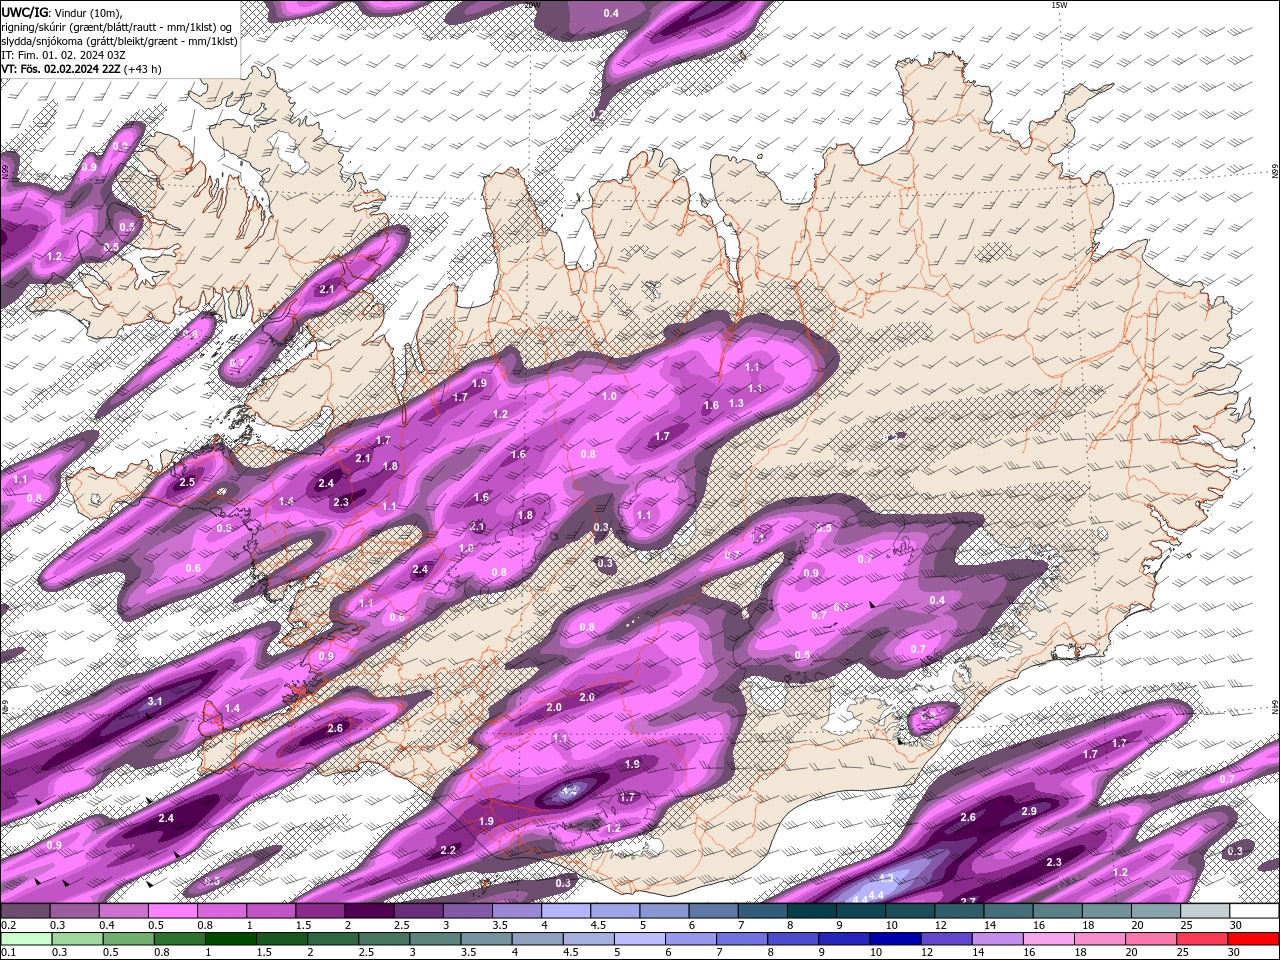
Task: Select the pale green 0.1 swatch in rain legend
Action: click(x=25, y=939)
